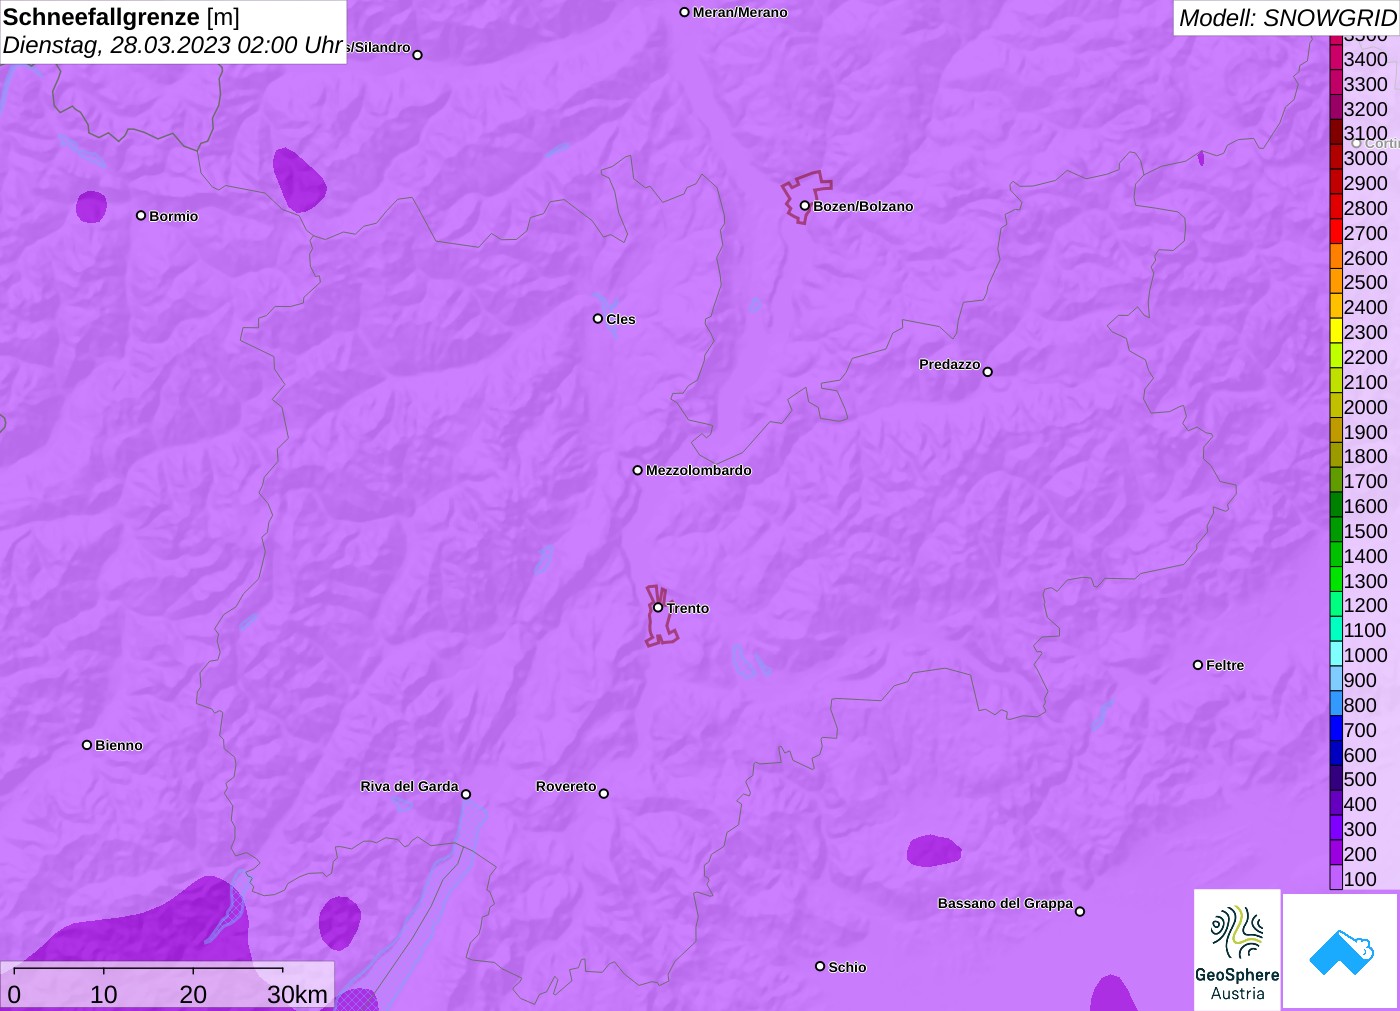Click the GeoSphere Austria logo

pyautogui.click(x=1237, y=950)
